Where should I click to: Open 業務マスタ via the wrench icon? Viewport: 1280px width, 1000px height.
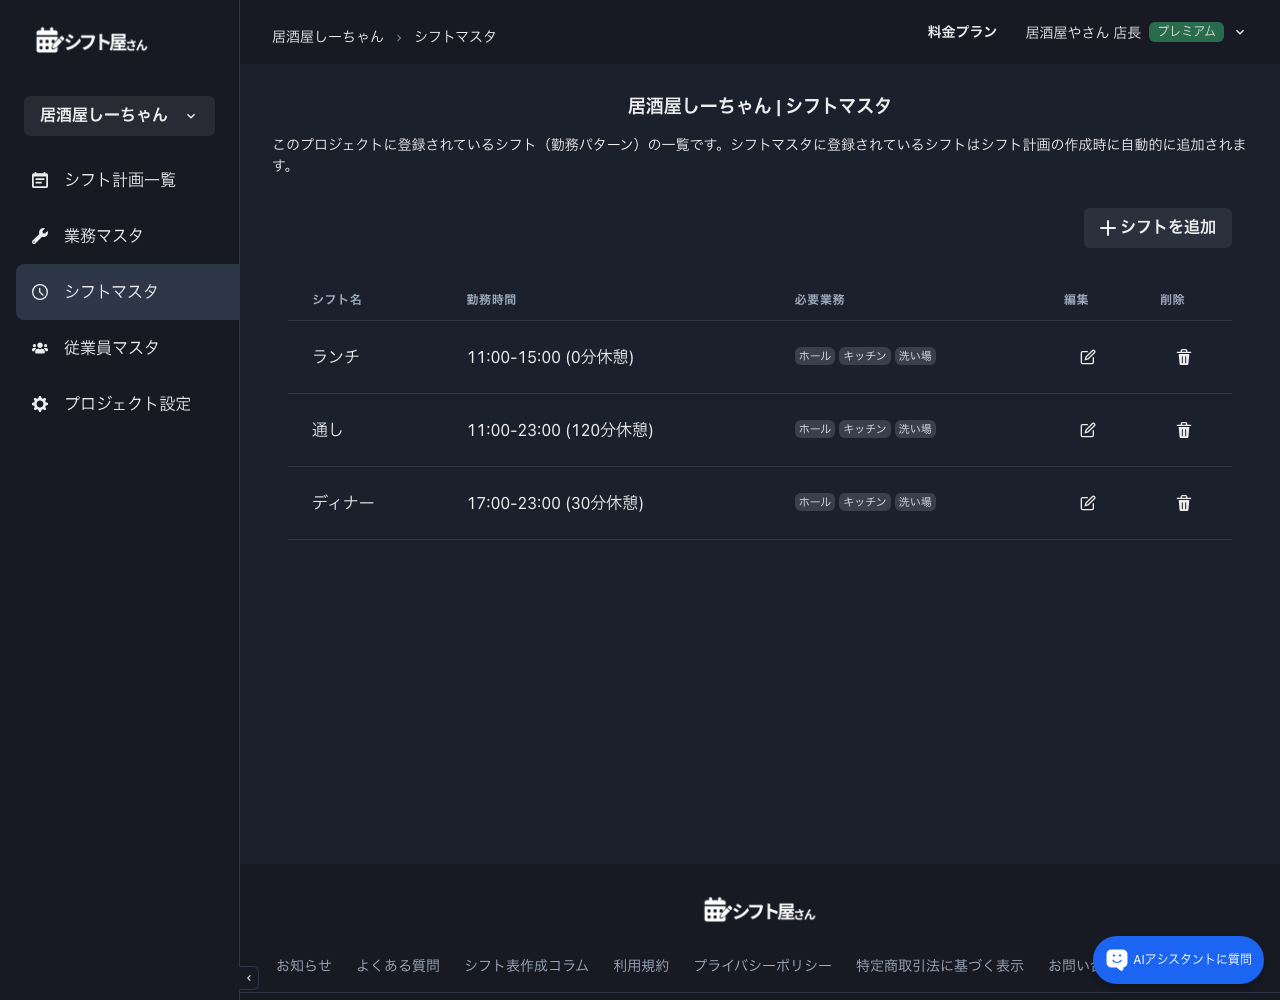[40, 235]
